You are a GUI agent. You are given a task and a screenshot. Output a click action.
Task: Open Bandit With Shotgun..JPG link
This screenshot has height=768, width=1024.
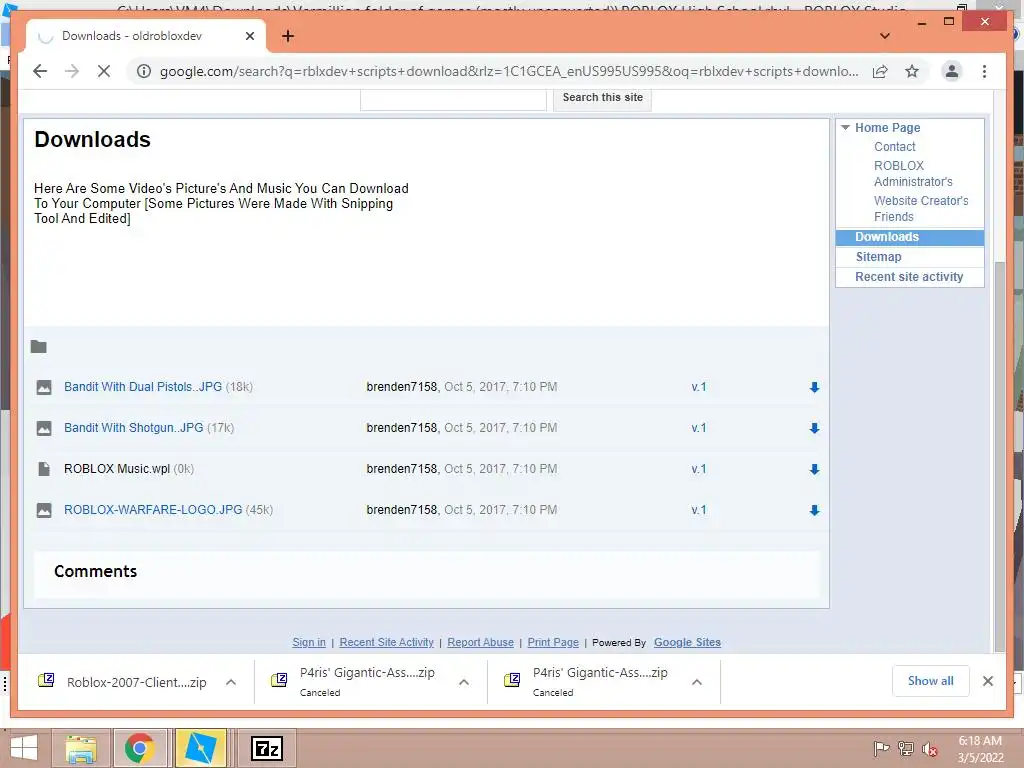(133, 428)
